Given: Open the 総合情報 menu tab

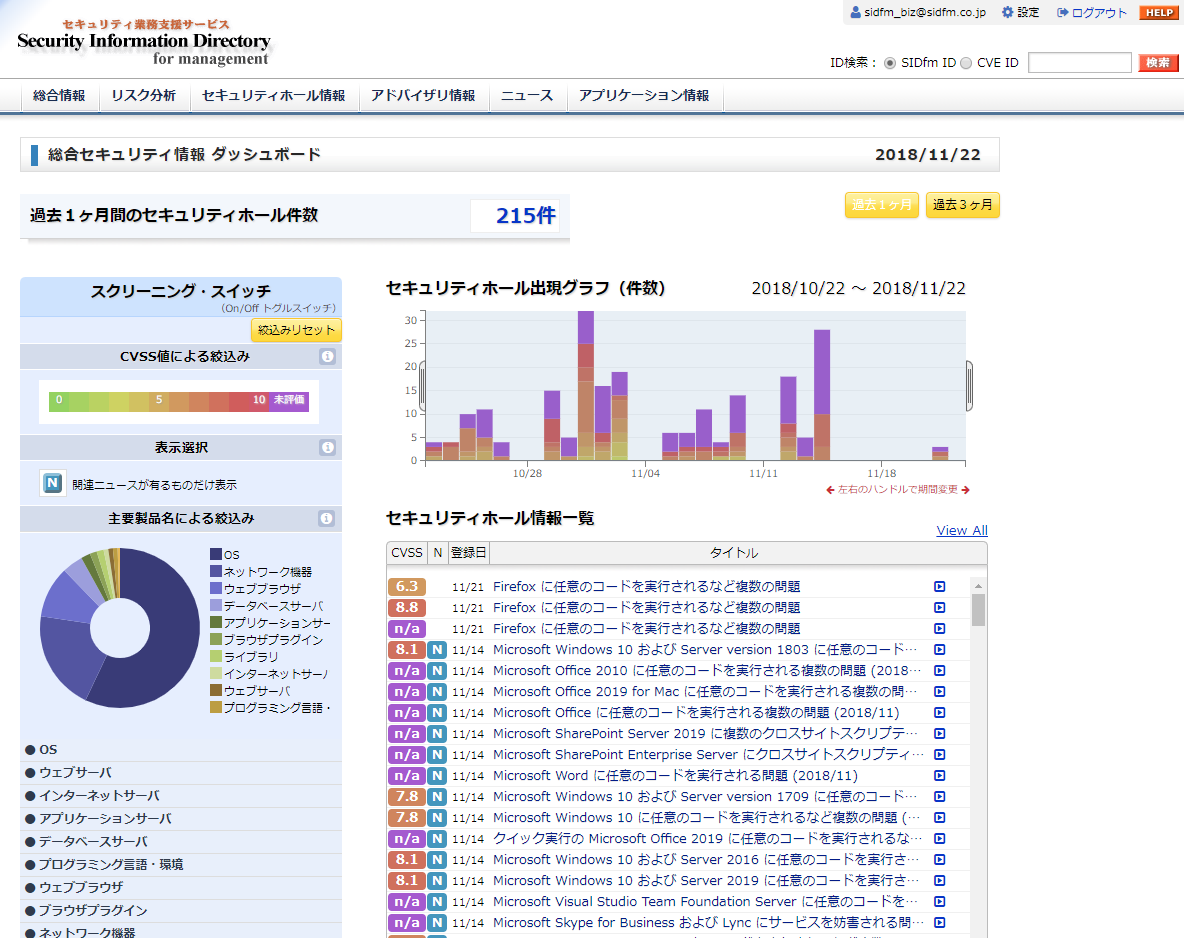Looking at the screenshot, I should pos(59,96).
